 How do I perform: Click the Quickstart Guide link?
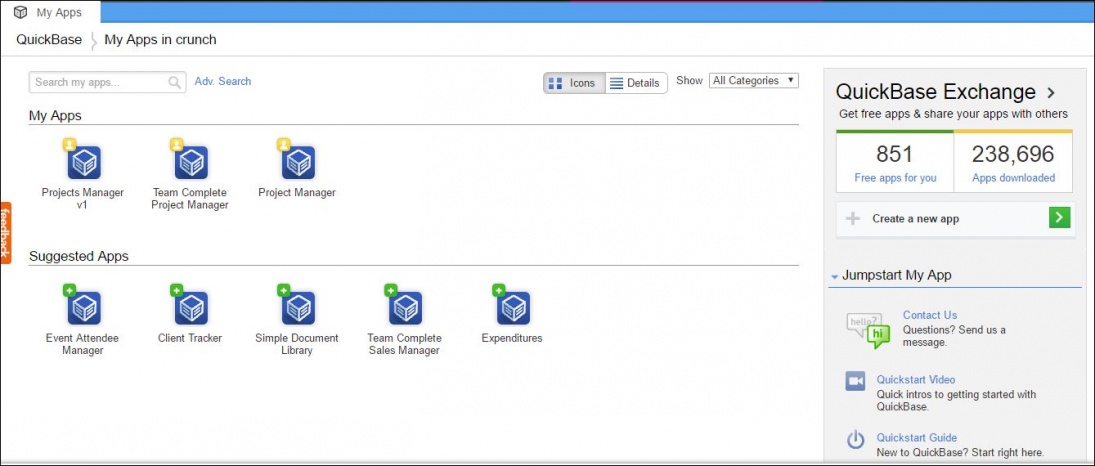click(x=917, y=438)
